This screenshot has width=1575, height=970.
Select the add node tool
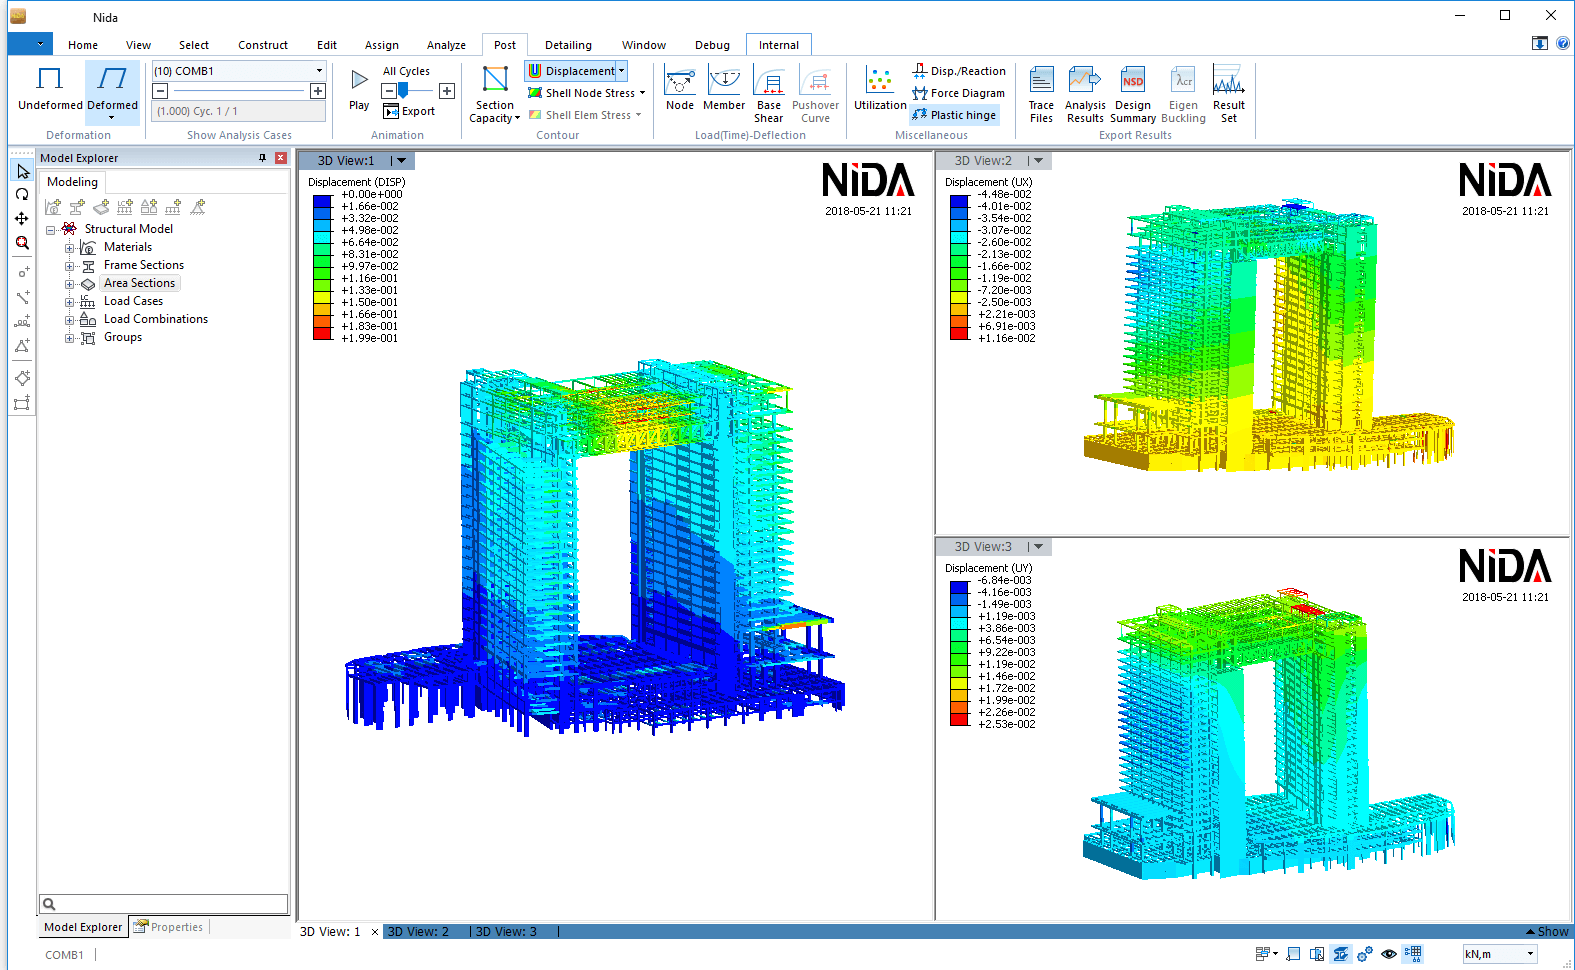point(22,272)
